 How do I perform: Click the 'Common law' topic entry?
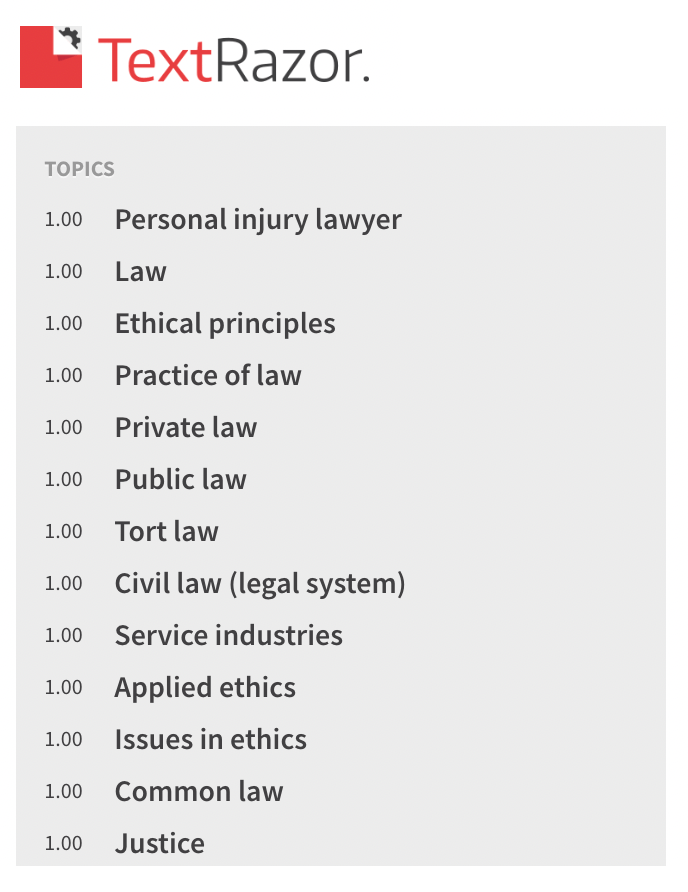click(198, 791)
